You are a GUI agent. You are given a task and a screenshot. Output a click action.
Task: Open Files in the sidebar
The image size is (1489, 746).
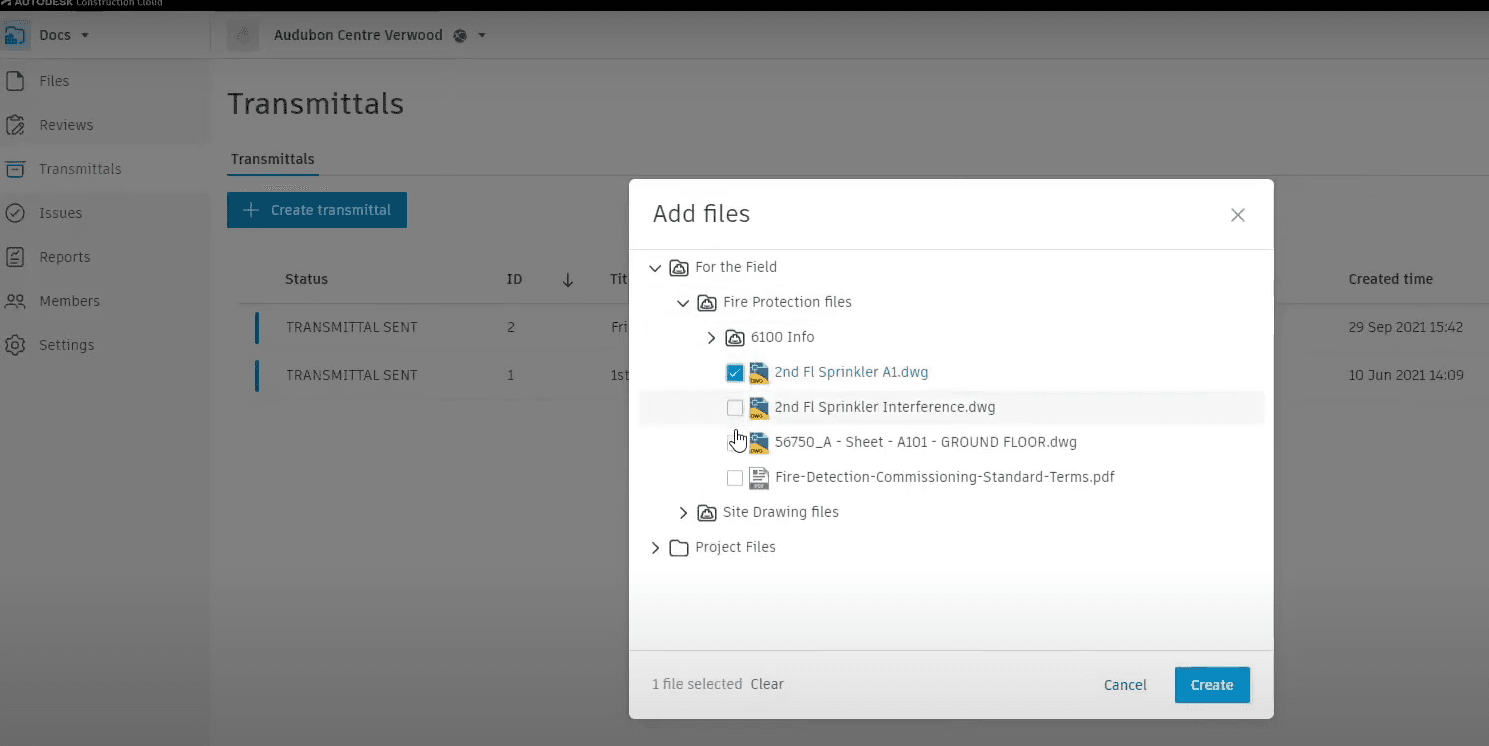coord(54,81)
